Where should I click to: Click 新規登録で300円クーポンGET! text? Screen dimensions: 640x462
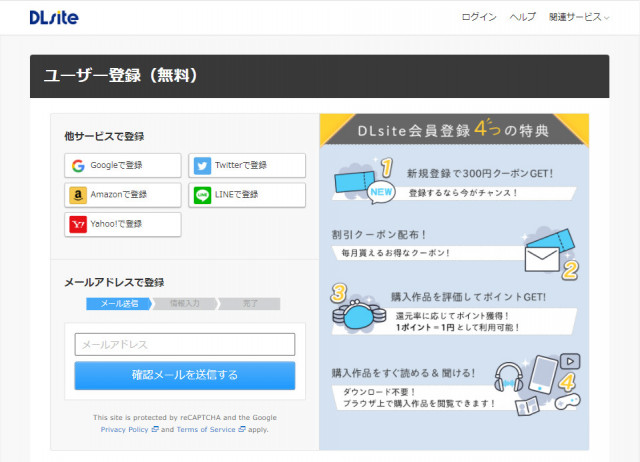click(480, 173)
